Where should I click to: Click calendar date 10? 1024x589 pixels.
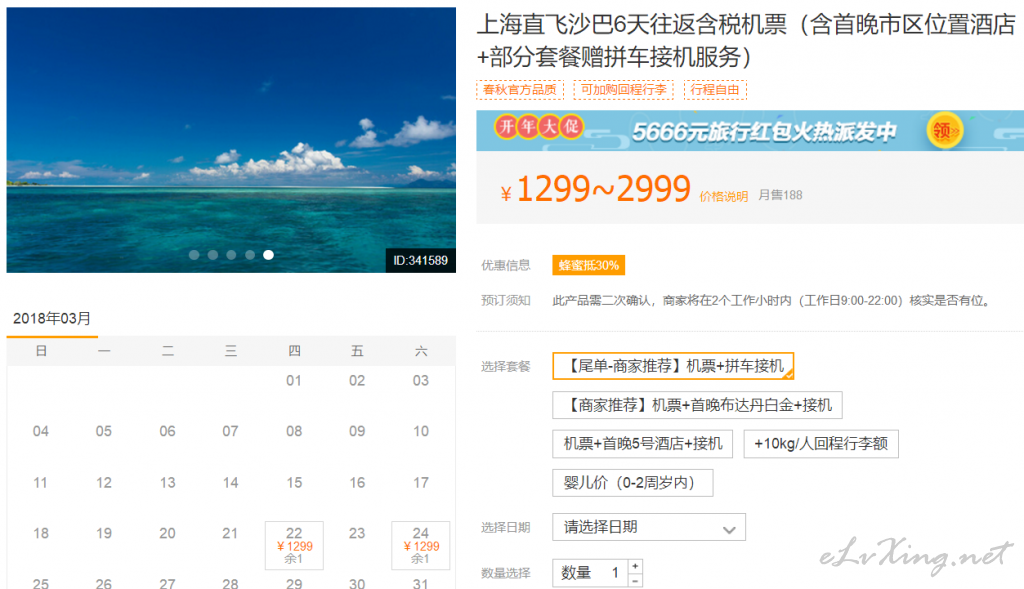point(421,432)
